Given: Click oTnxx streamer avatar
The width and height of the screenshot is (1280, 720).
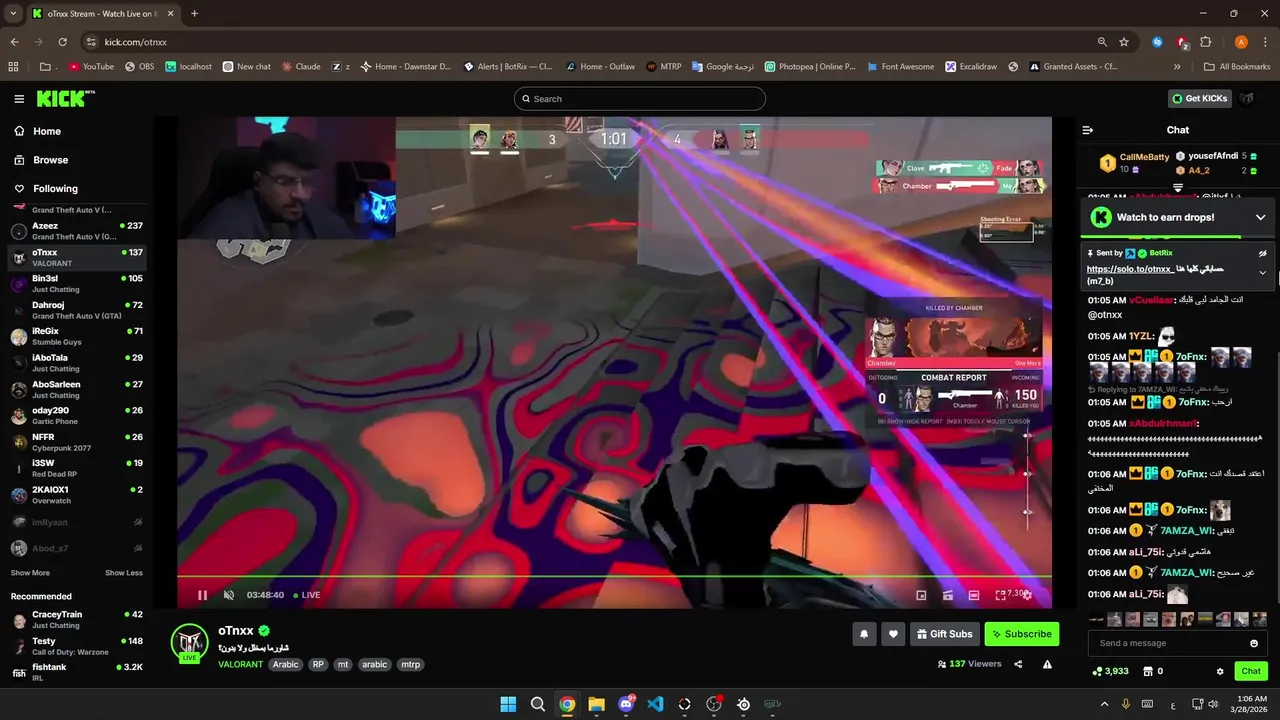Looking at the screenshot, I should (189, 642).
